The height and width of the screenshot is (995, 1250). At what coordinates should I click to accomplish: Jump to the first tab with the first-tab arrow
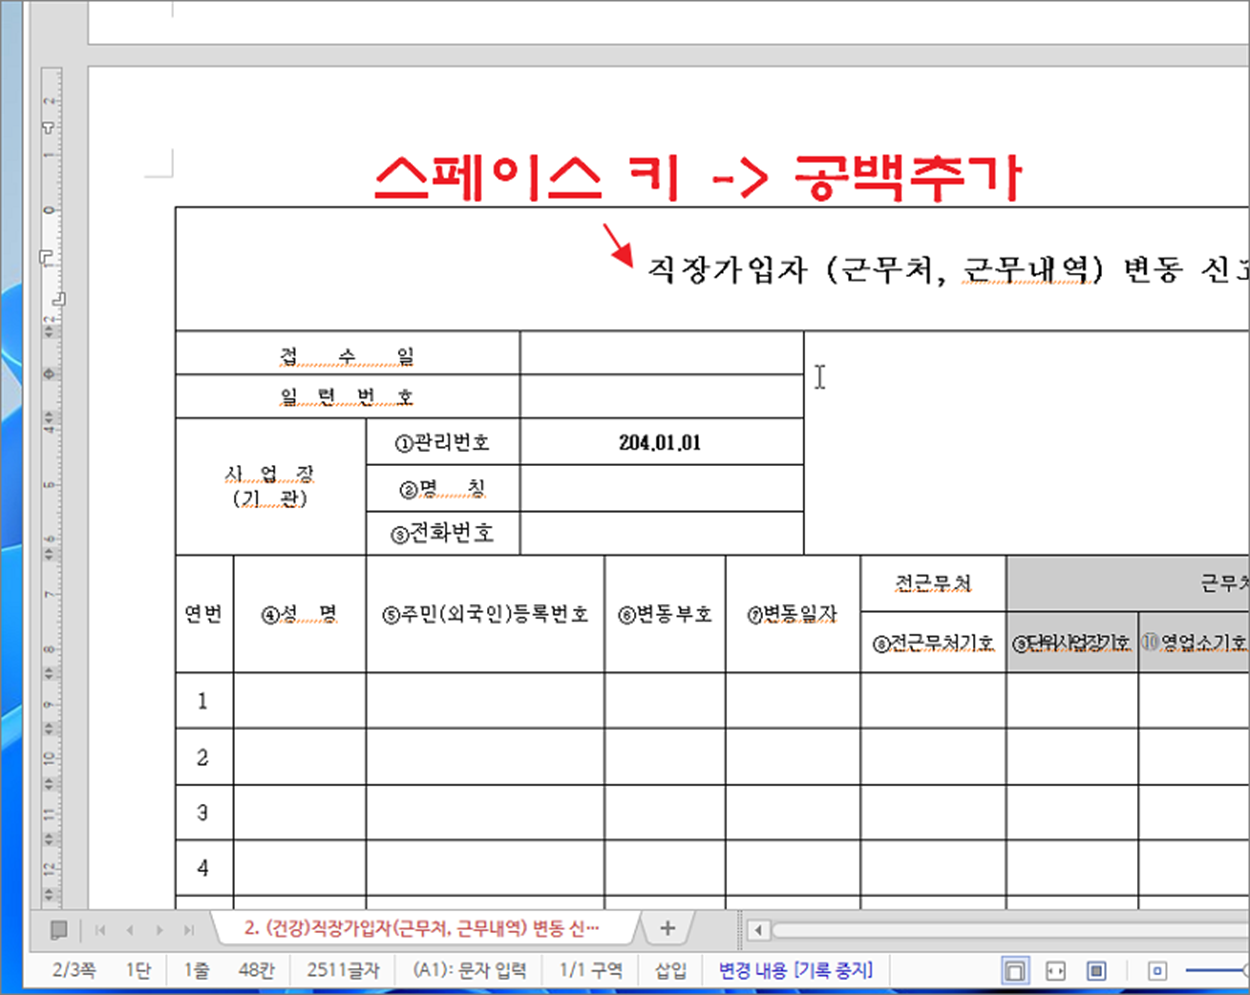[x=100, y=930]
